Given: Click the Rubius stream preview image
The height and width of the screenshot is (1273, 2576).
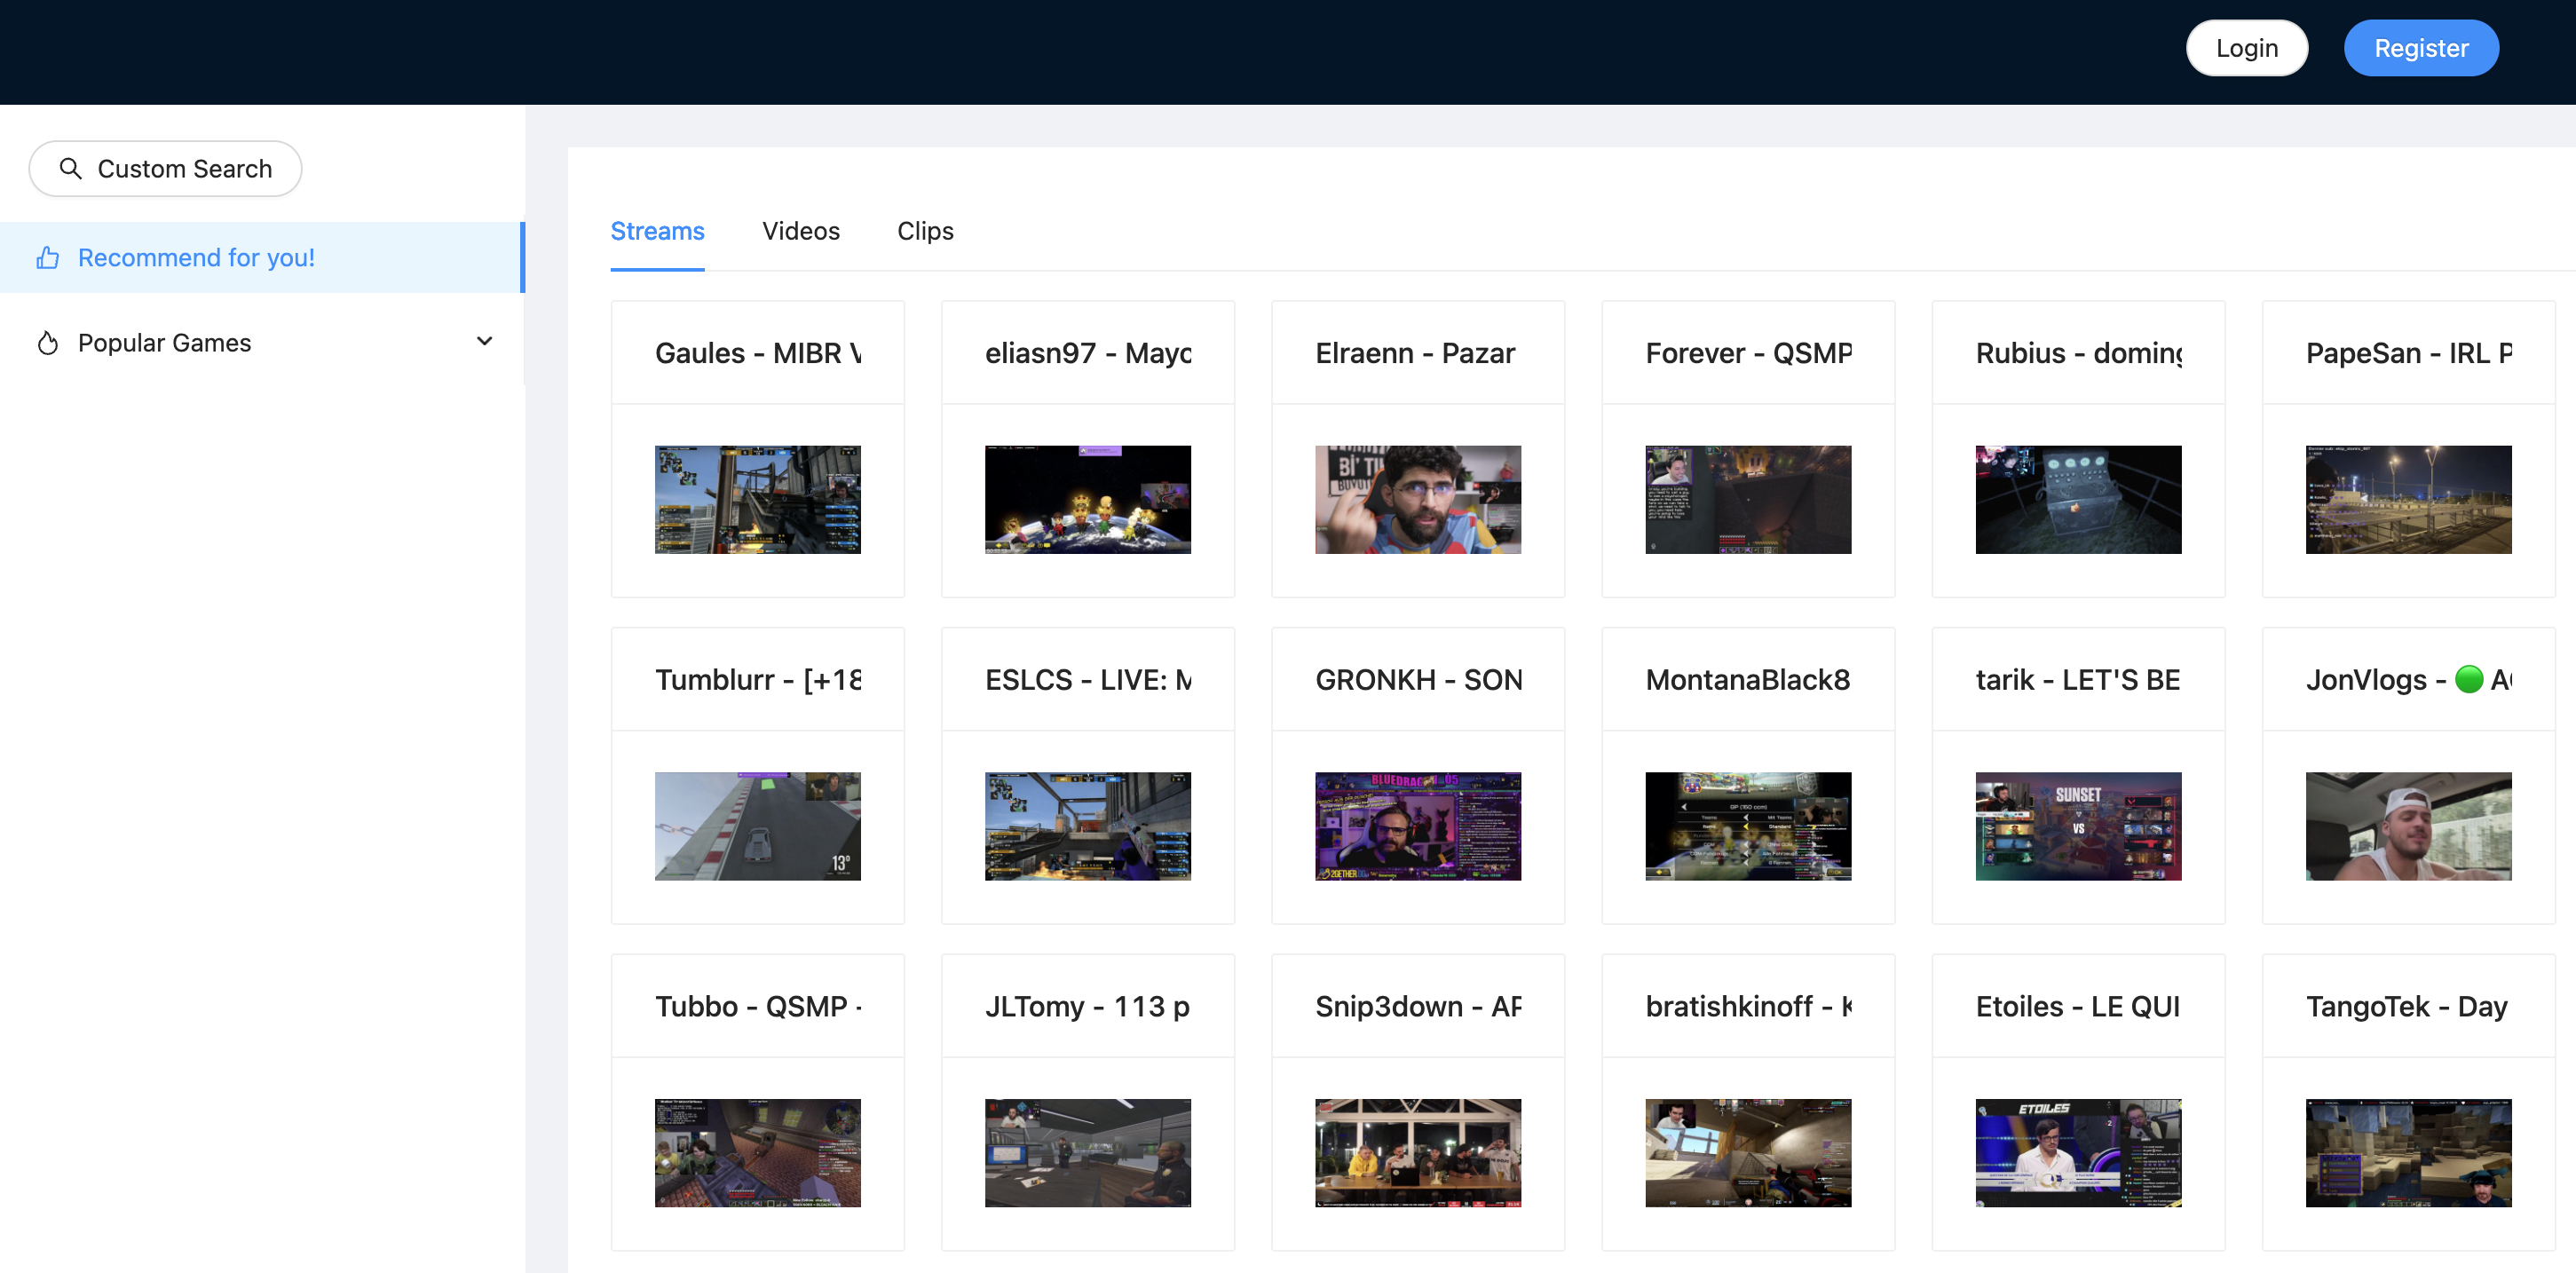Looking at the screenshot, I should pos(2078,499).
